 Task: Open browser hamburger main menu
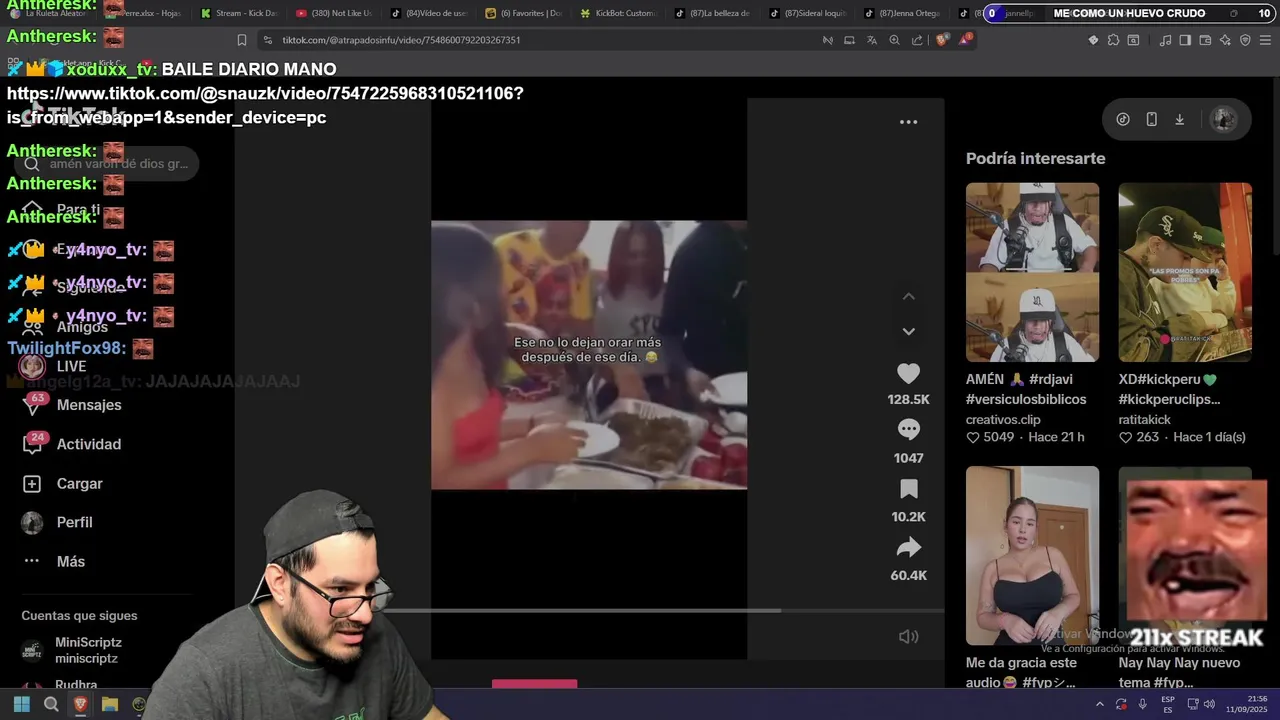coord(1265,40)
